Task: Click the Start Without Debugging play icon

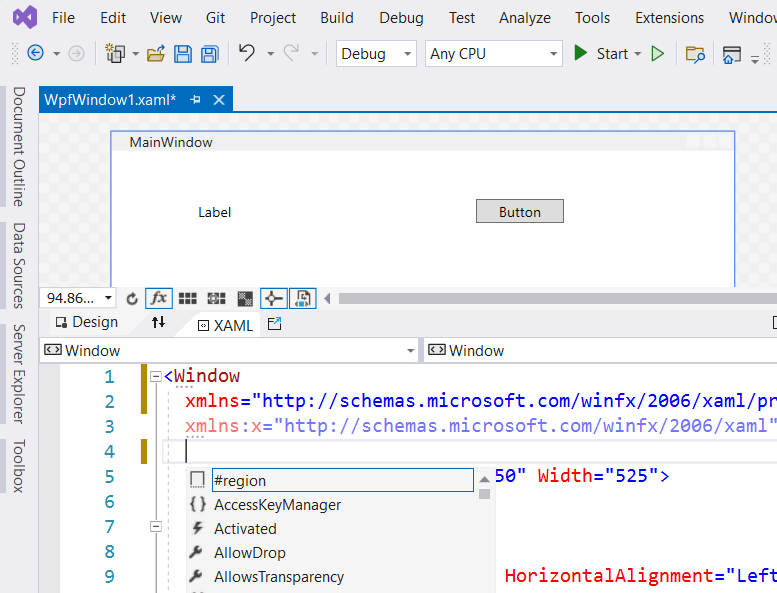Action: [x=658, y=54]
